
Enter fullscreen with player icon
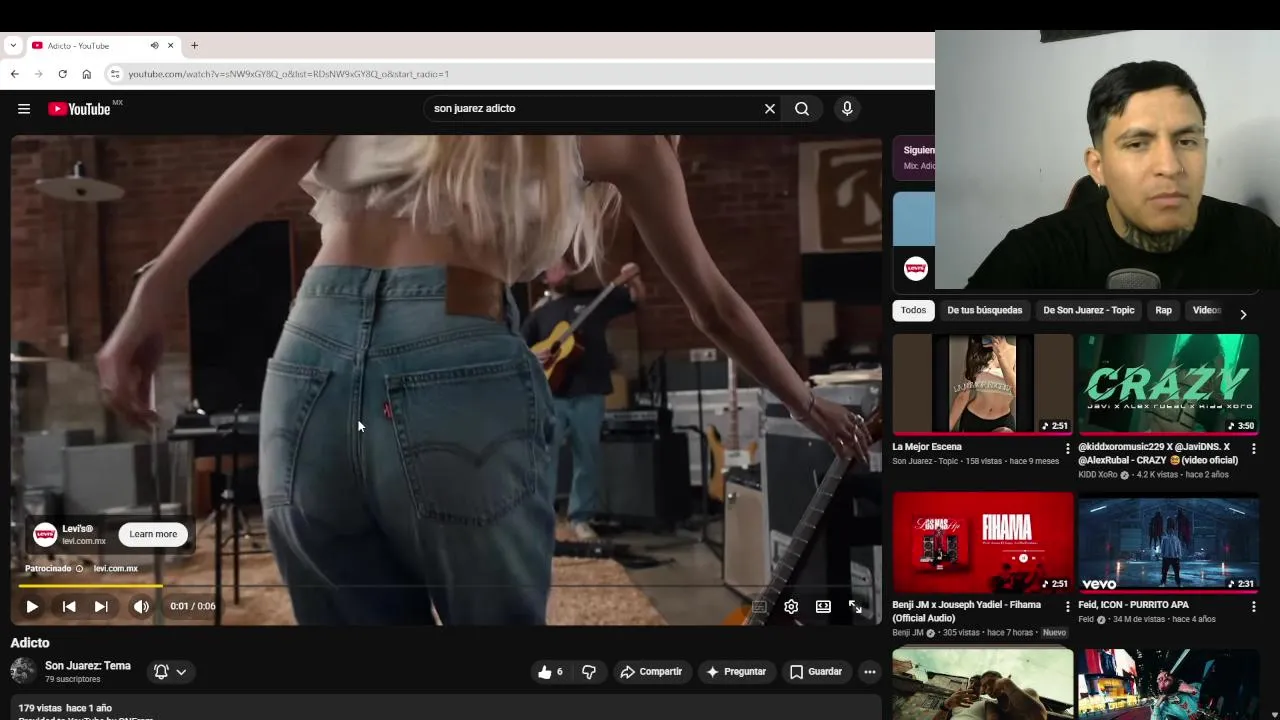click(x=855, y=606)
